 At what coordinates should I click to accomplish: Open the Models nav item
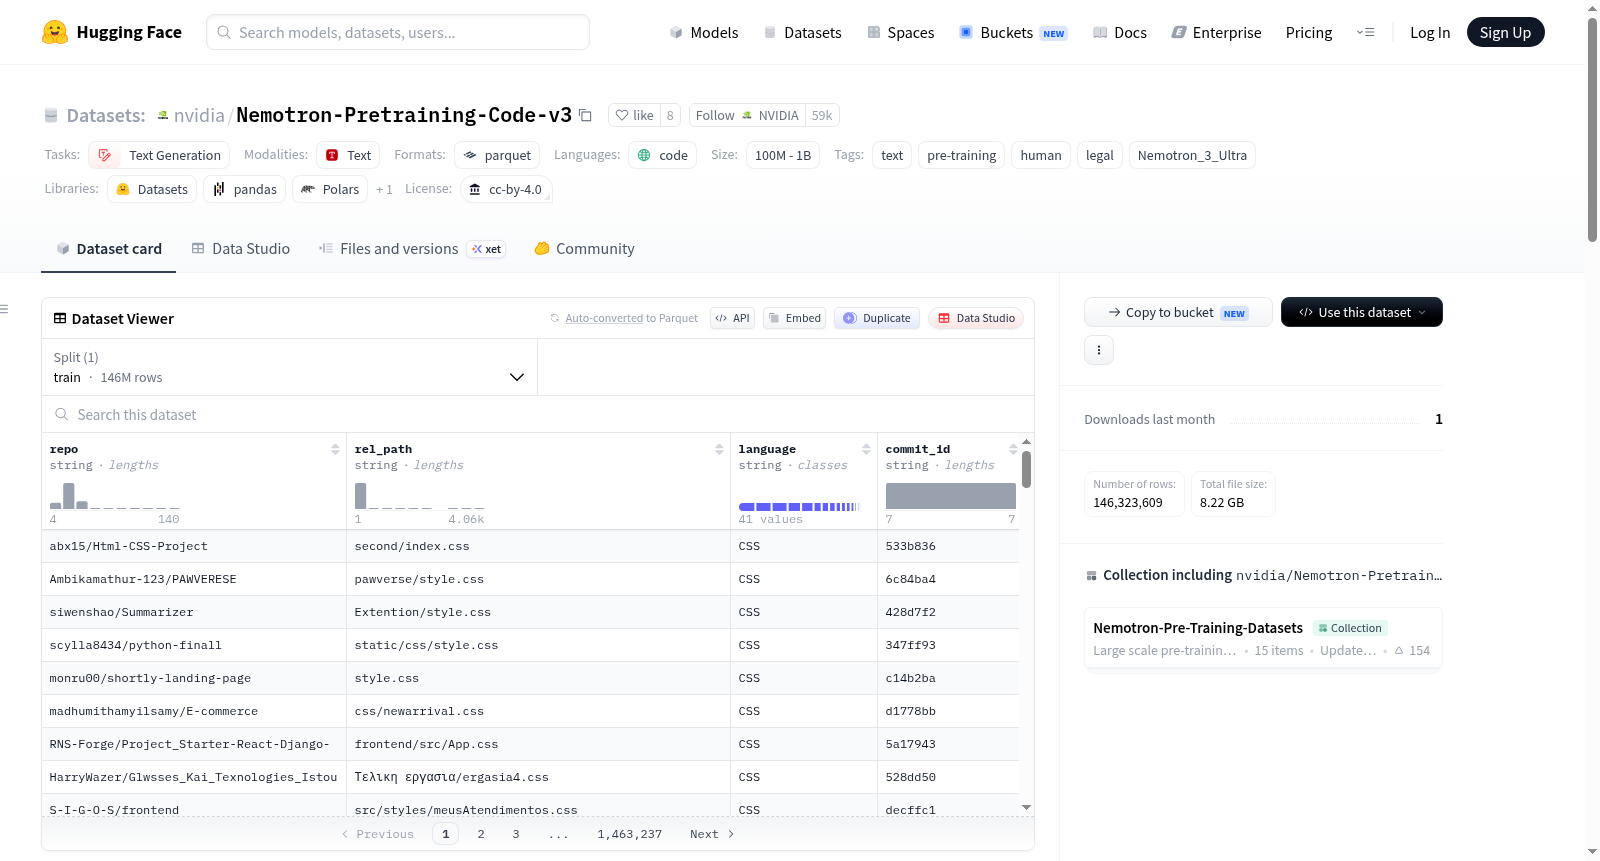(x=703, y=33)
